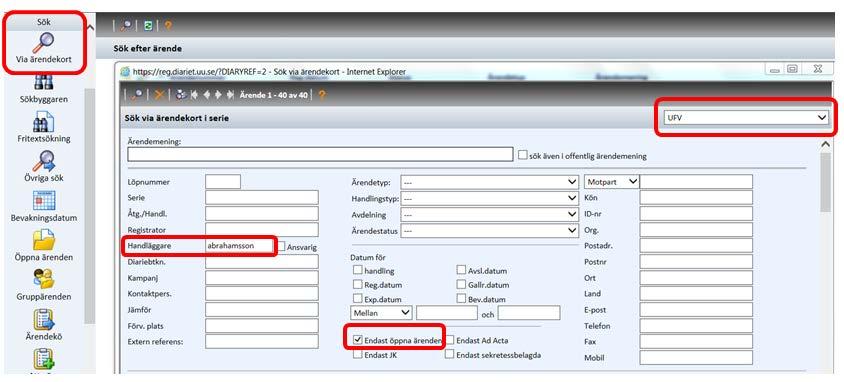This screenshot has width=844, height=382.
Task: Open the Motpart dropdown
Action: tap(611, 182)
